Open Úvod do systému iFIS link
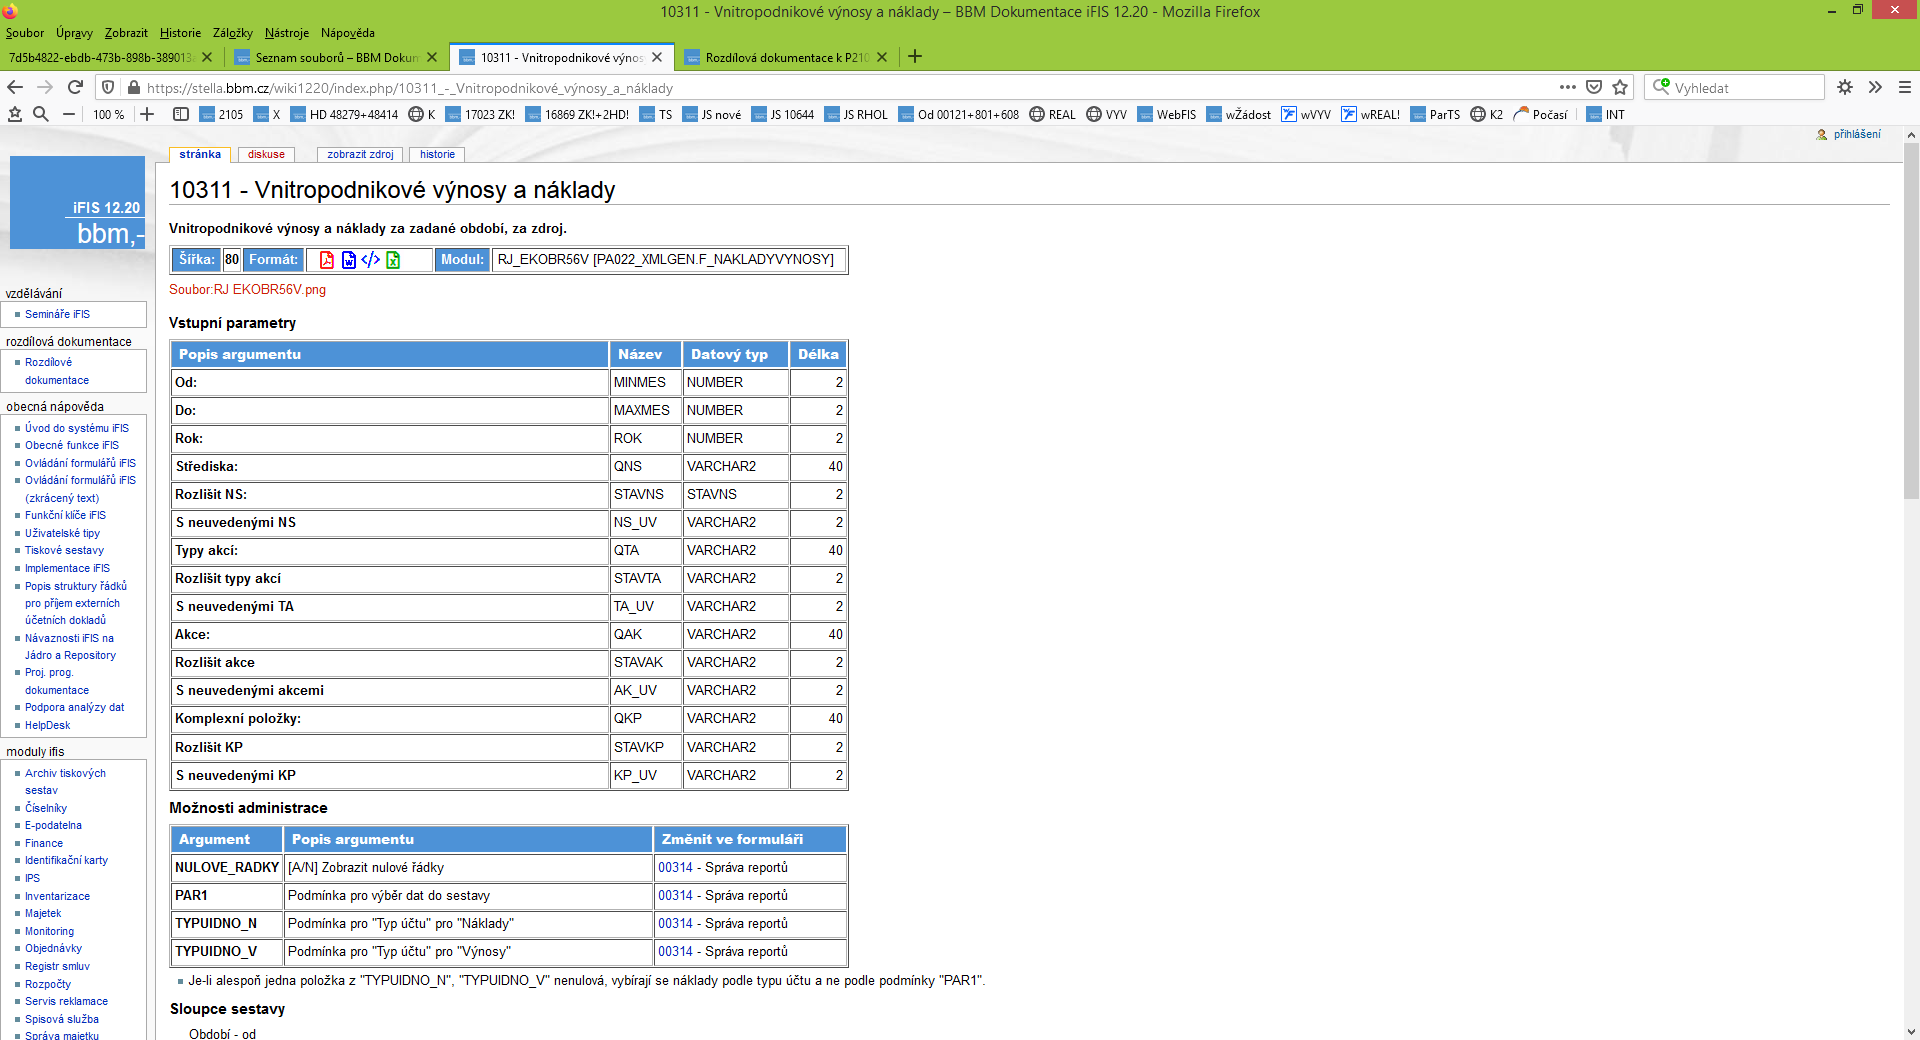The width and height of the screenshot is (1920, 1040). [x=77, y=428]
